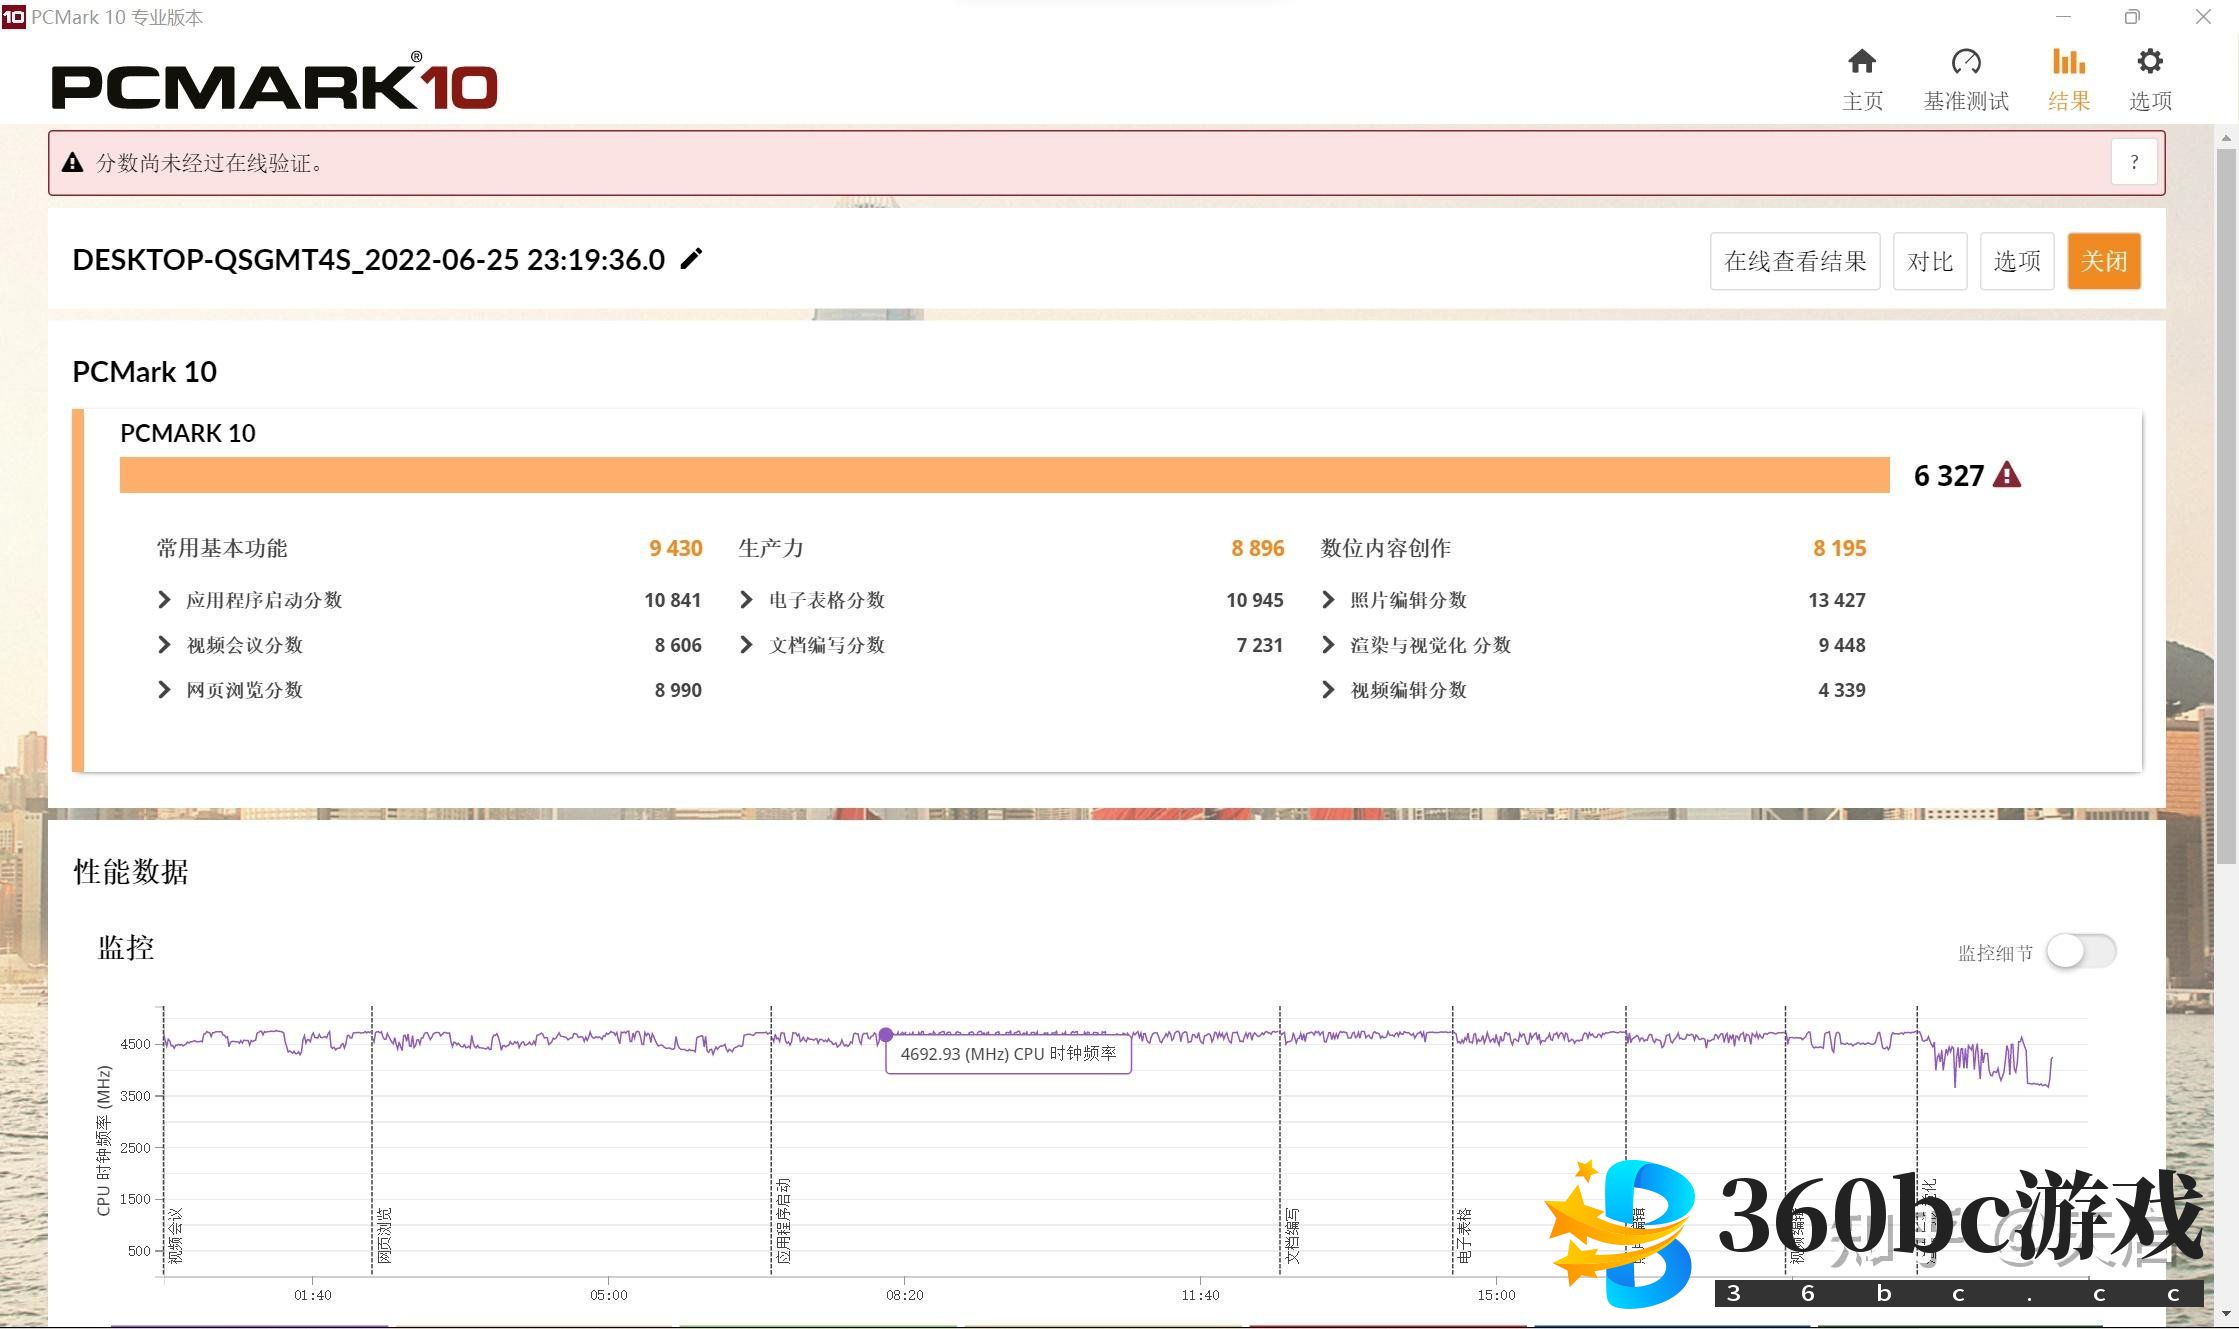This screenshot has height=1329, width=2239.
Task: Open the Benchmarks (基准测试) gauge icon
Action: tap(1965, 63)
